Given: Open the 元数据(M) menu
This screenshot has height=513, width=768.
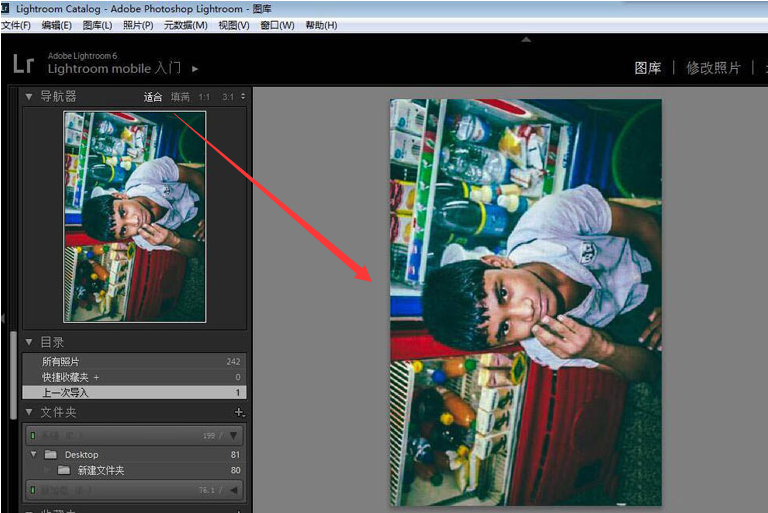Looking at the screenshot, I should pos(186,25).
